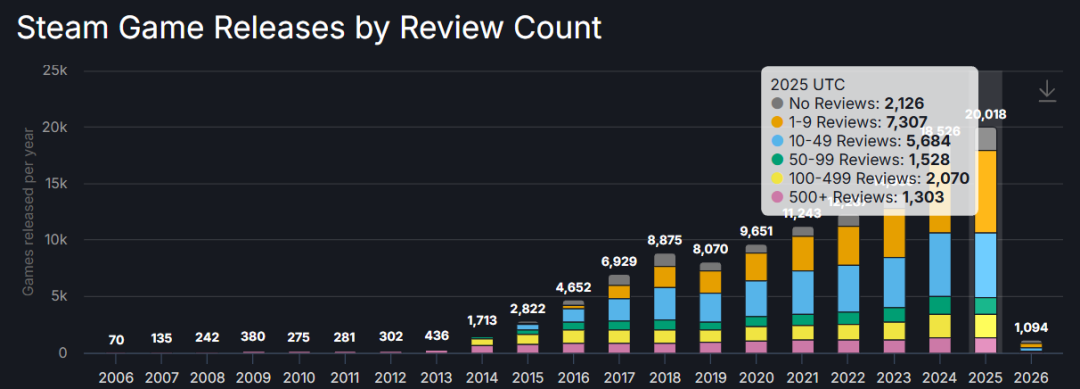Click the gray No Reviews segment of 2025 bar
1080x389 pixels.
click(x=986, y=139)
